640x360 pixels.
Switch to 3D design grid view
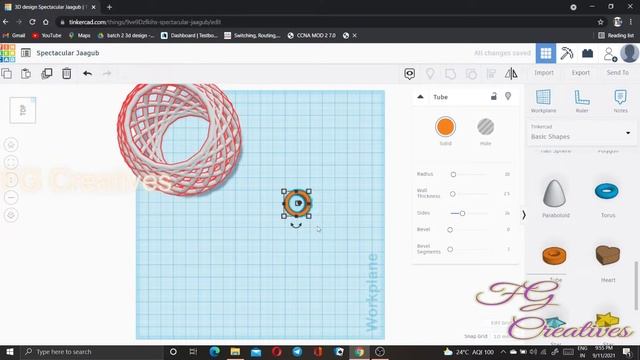(x=546, y=53)
